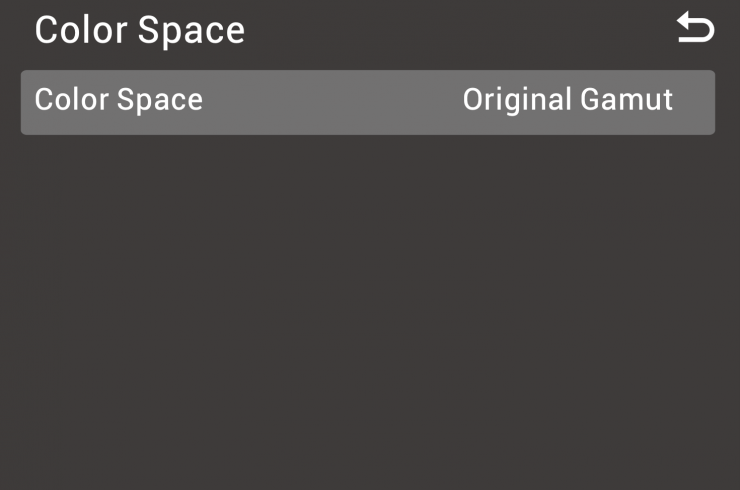Open the Color Space setting row
This screenshot has height=490, width=740.
tap(367, 101)
